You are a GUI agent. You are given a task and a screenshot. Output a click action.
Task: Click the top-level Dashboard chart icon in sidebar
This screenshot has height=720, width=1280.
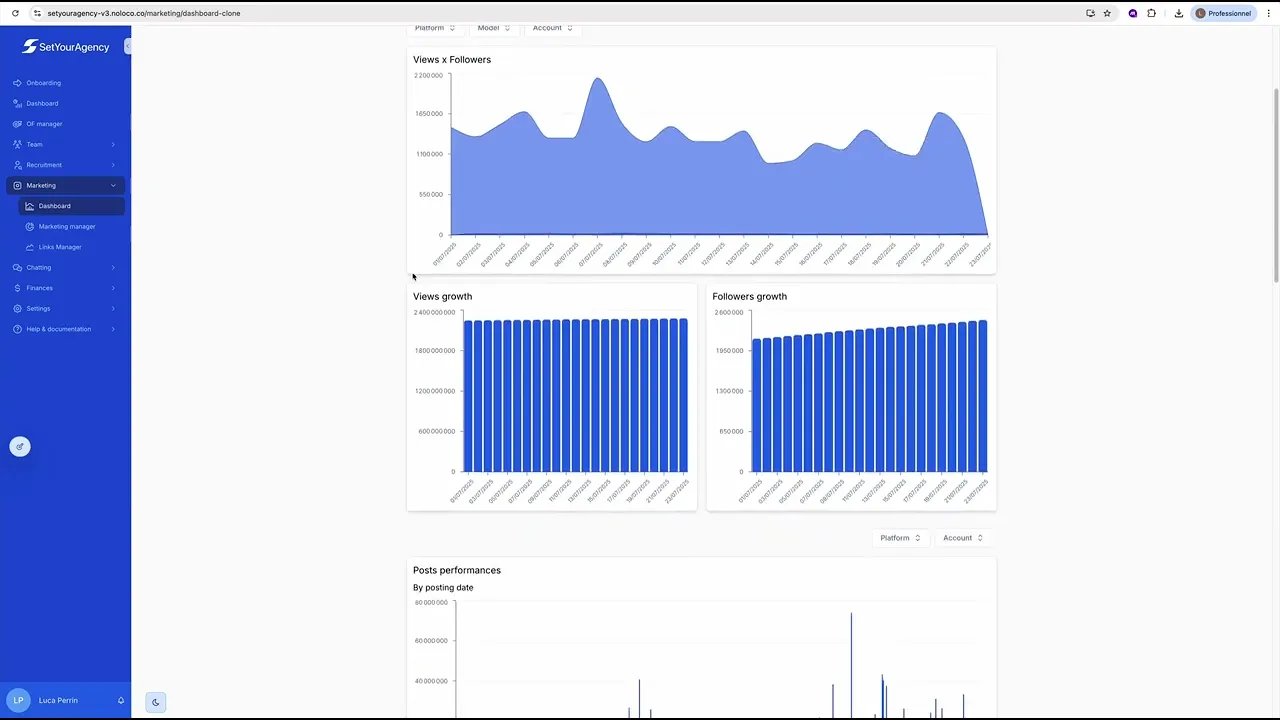coord(17,104)
